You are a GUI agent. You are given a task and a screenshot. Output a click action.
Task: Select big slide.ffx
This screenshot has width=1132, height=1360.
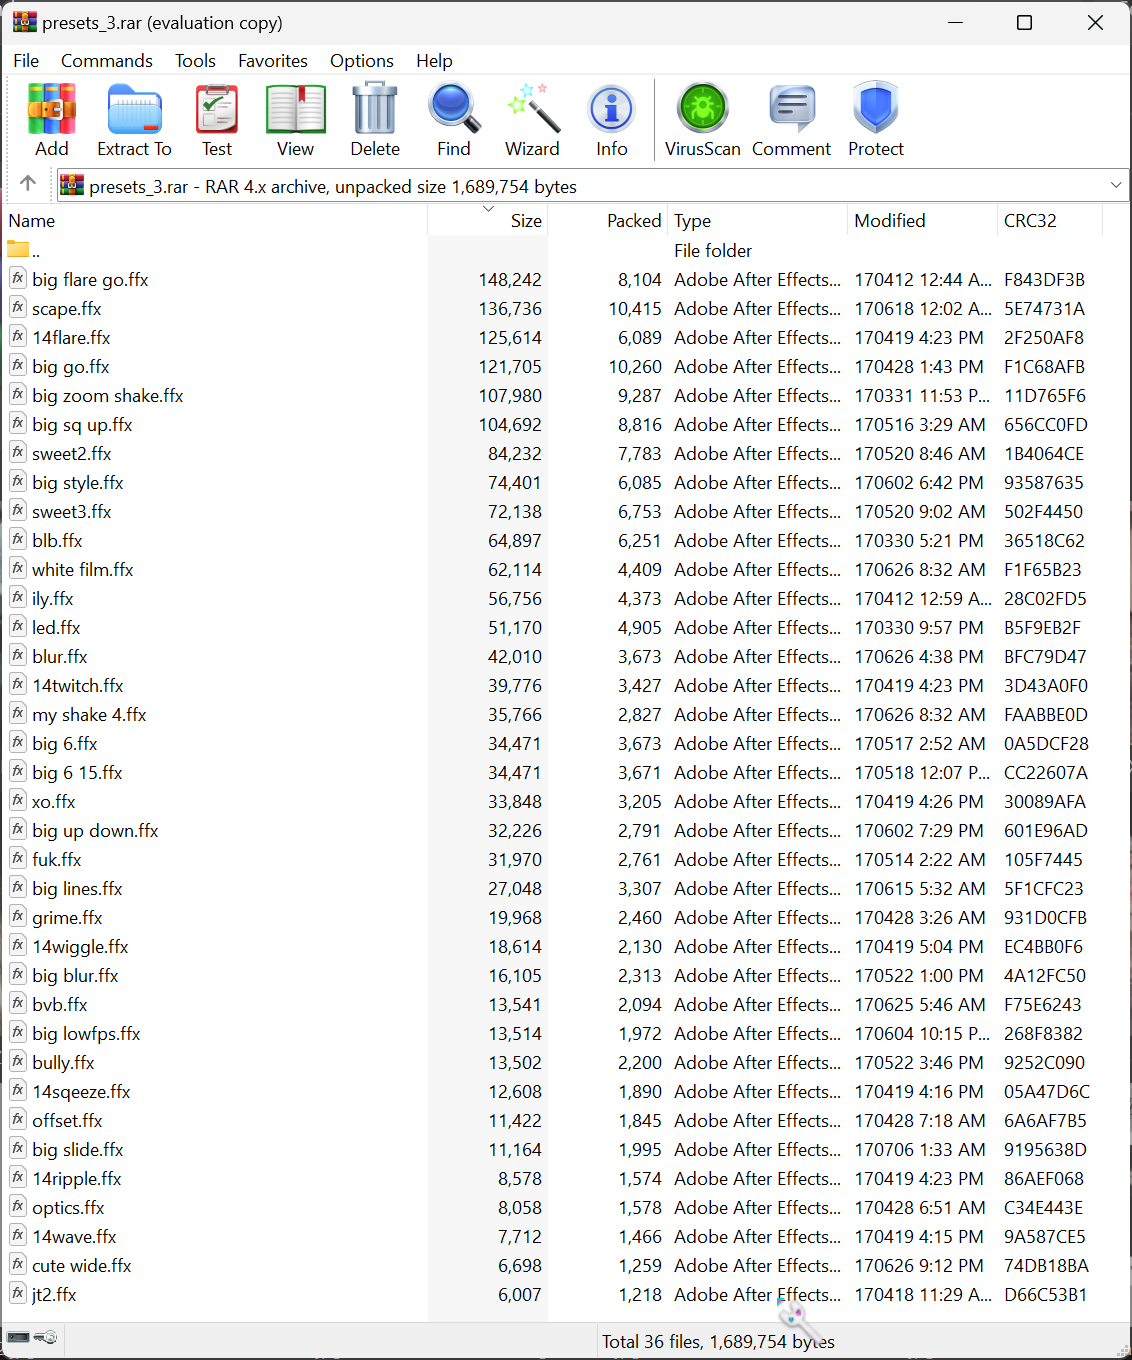pyautogui.click(x=78, y=1150)
